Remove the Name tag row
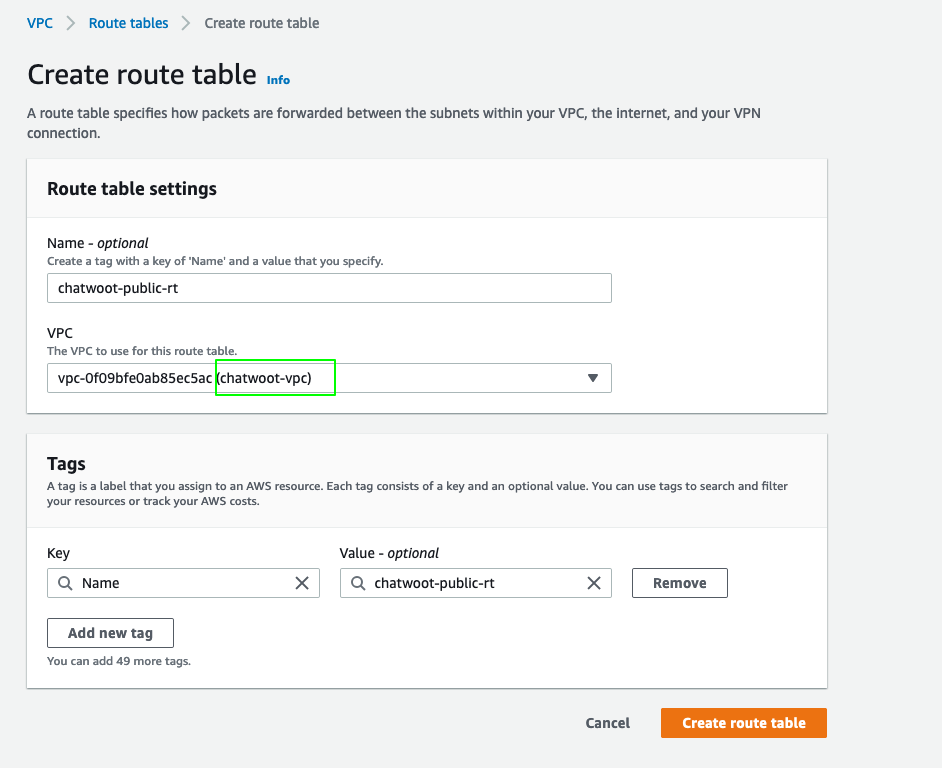 (679, 583)
